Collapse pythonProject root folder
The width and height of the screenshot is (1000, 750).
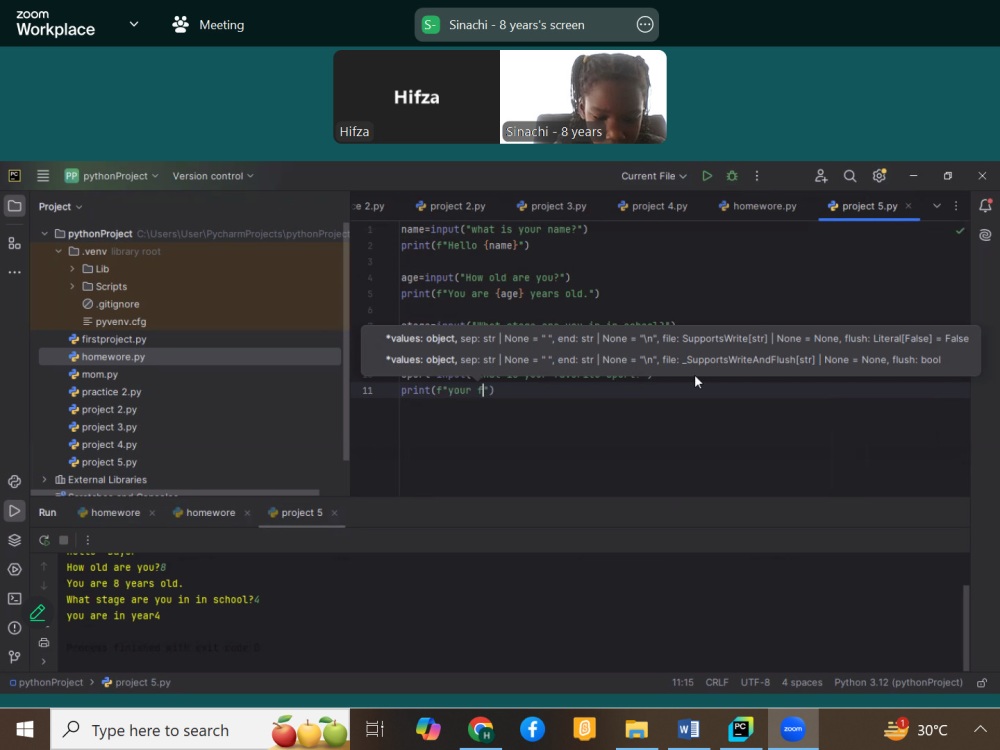(x=45, y=233)
